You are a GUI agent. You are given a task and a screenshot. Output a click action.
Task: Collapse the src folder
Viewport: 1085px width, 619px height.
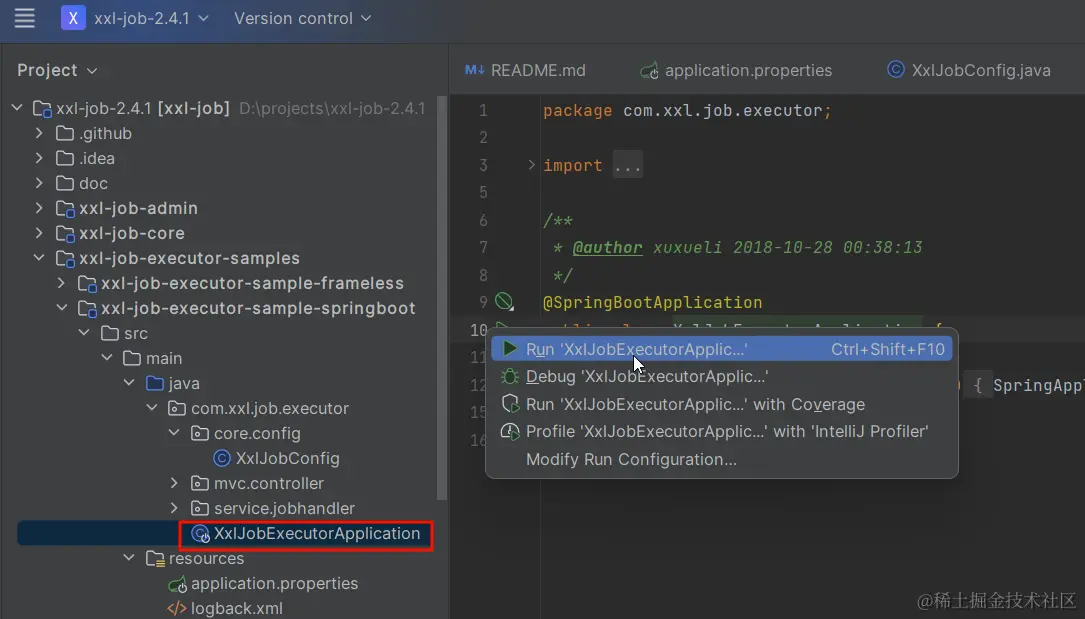(84, 333)
